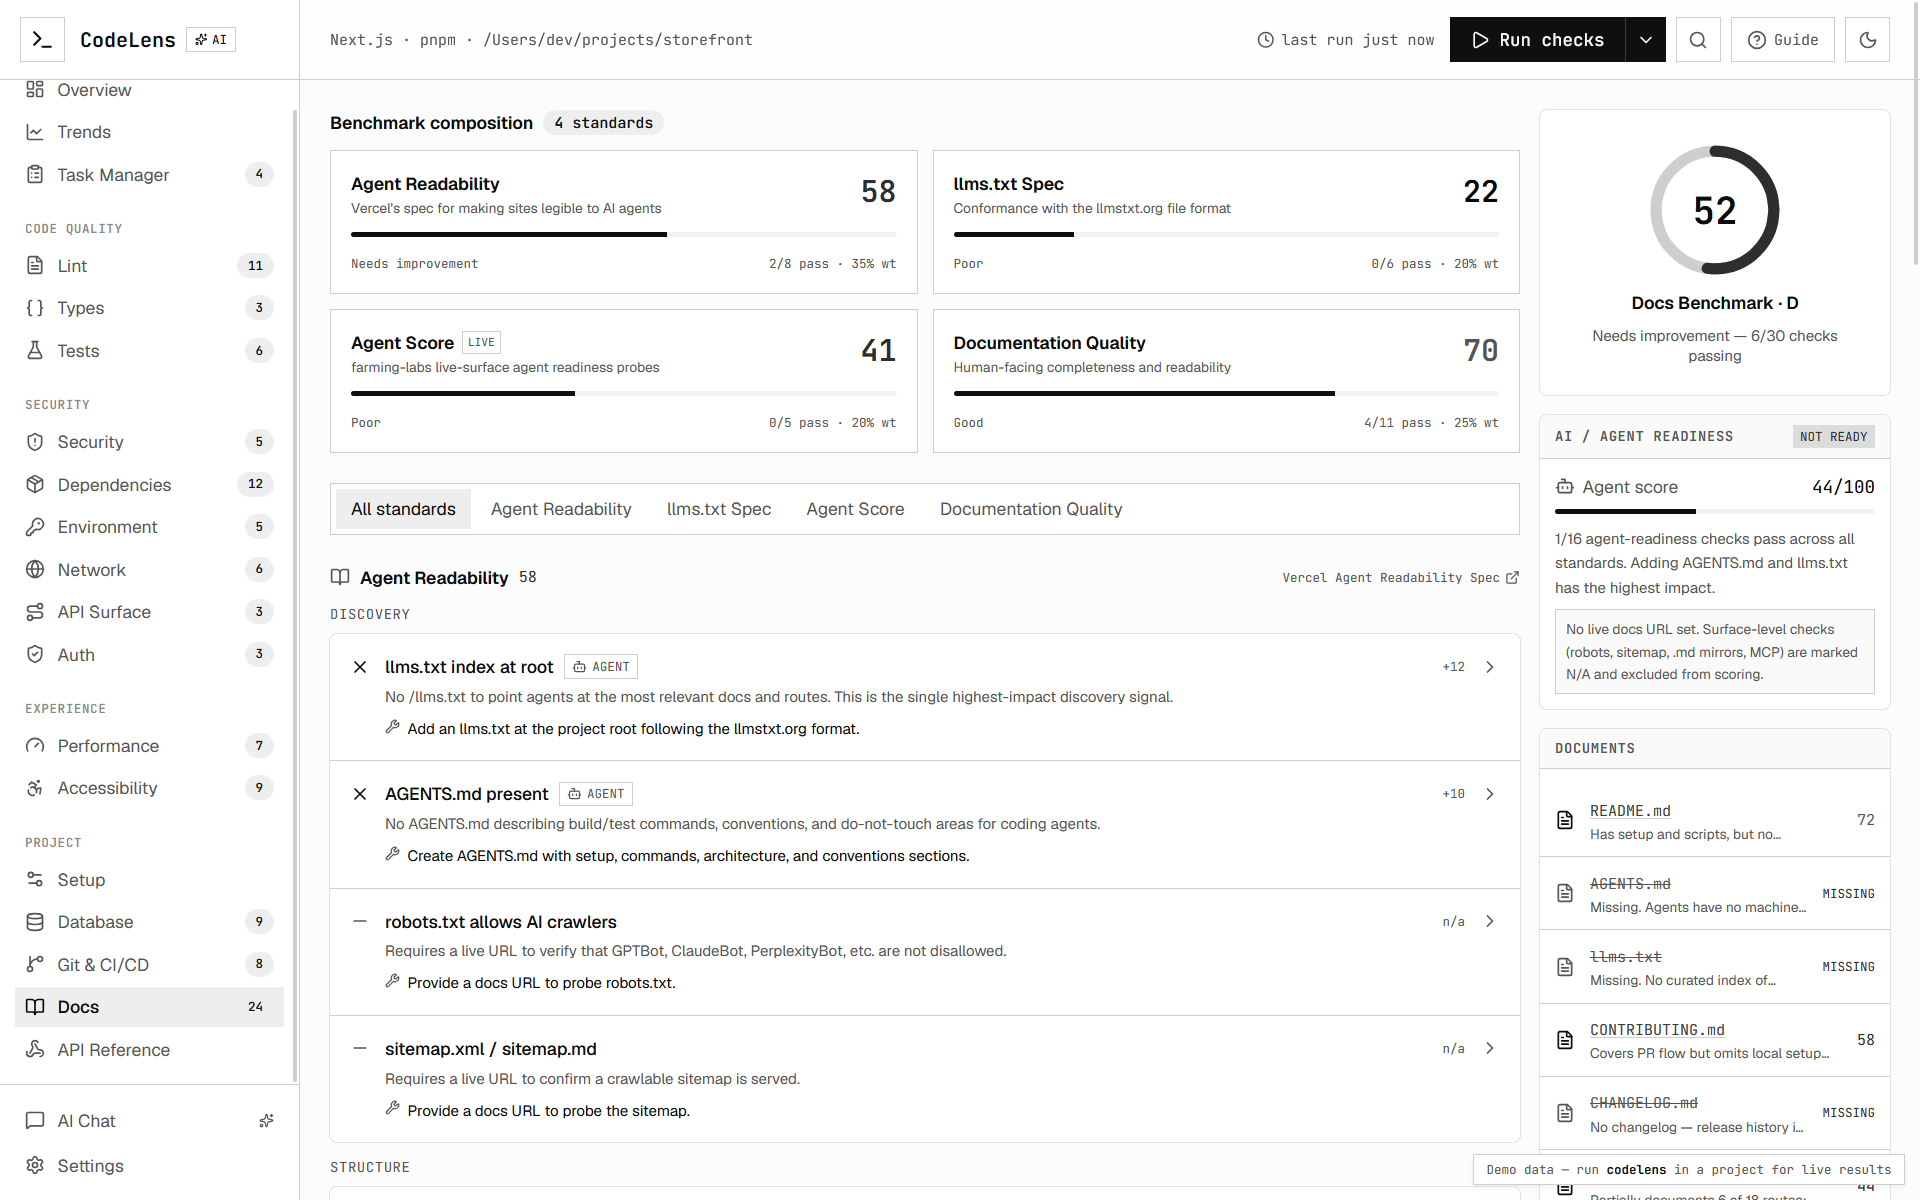Click the Tests flask icon
Image resolution: width=1920 pixels, height=1200 pixels.
click(x=35, y=350)
